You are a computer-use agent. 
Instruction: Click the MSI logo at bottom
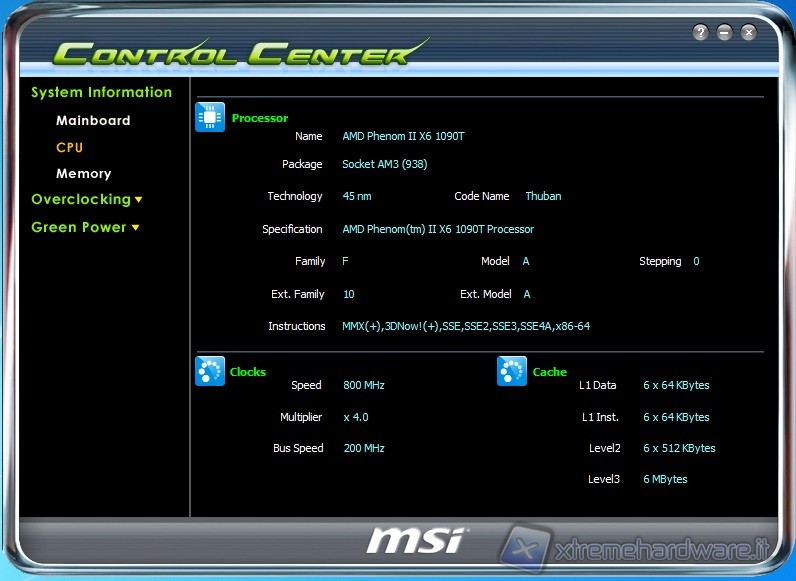(x=415, y=540)
